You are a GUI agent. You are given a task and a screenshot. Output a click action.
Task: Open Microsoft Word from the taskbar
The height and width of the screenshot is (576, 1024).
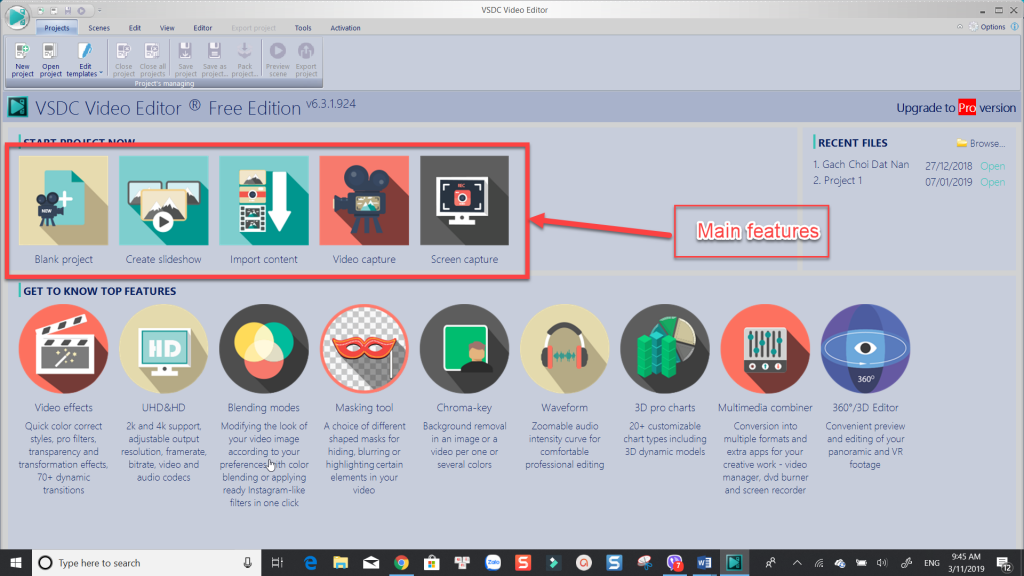click(x=704, y=562)
